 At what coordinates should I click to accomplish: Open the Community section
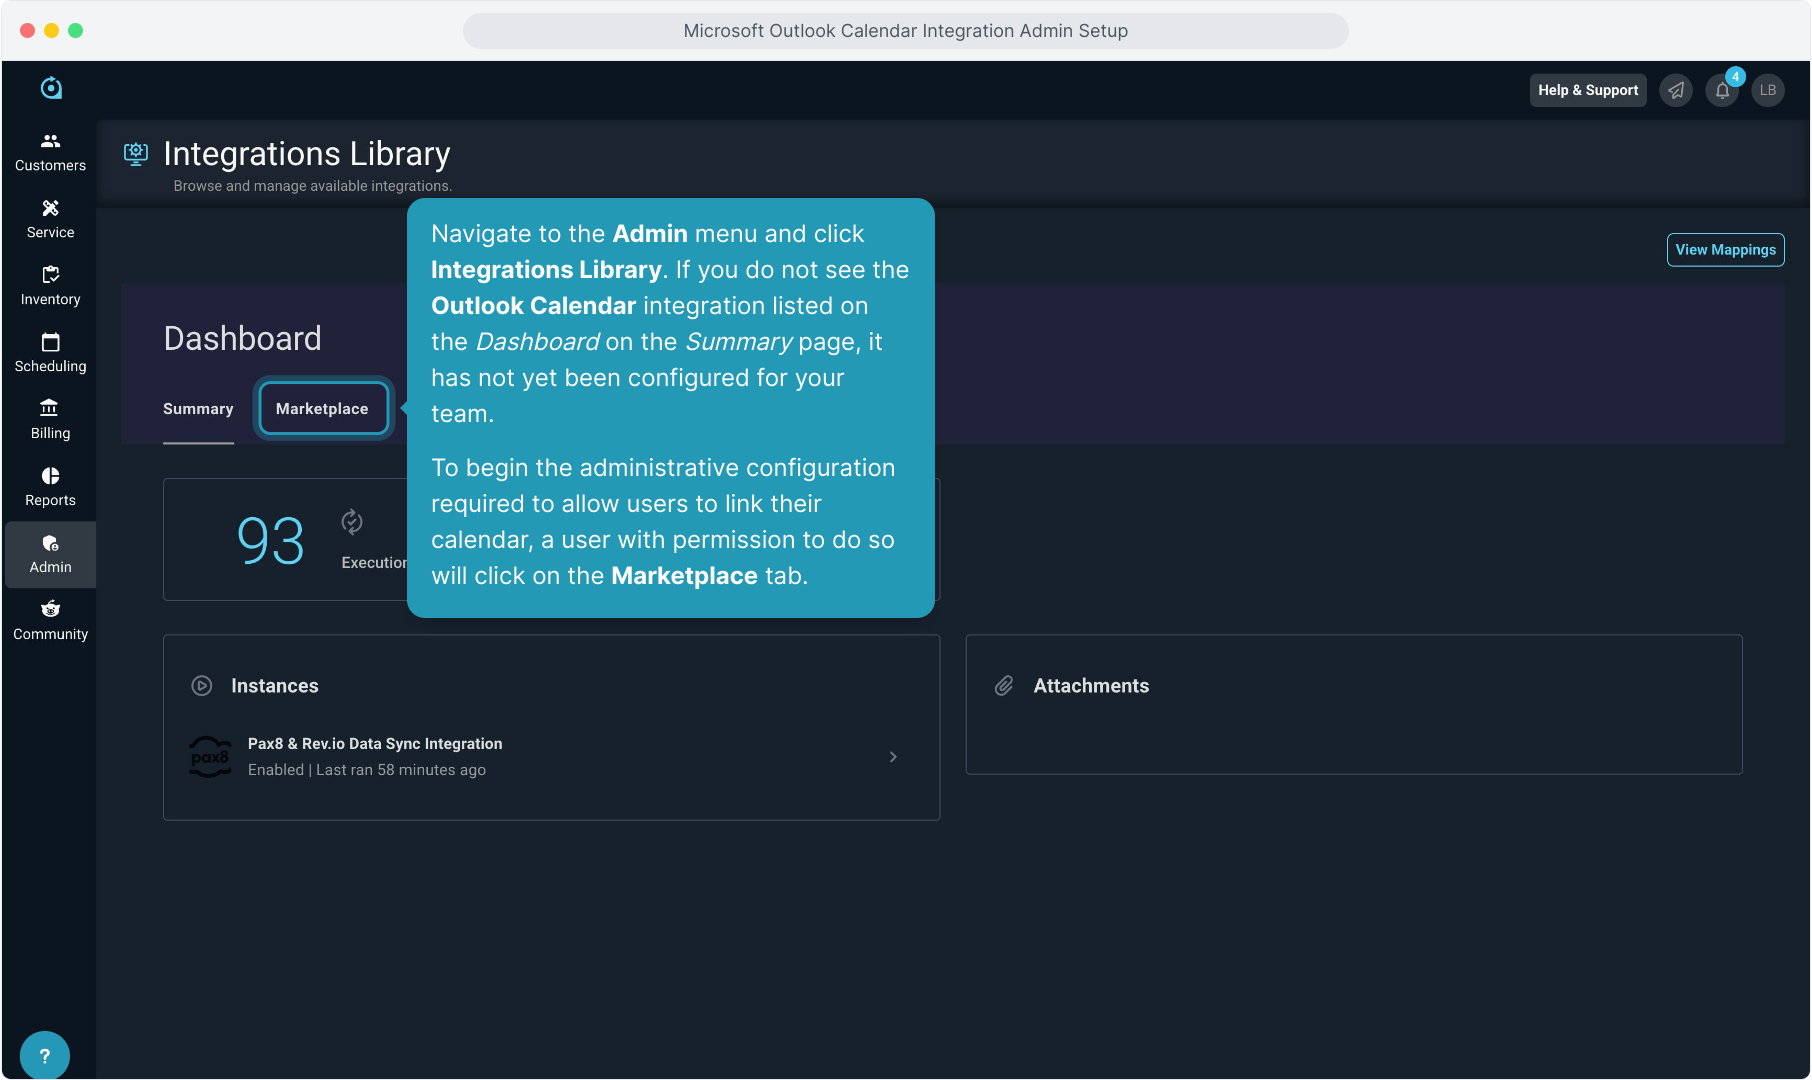[50, 621]
